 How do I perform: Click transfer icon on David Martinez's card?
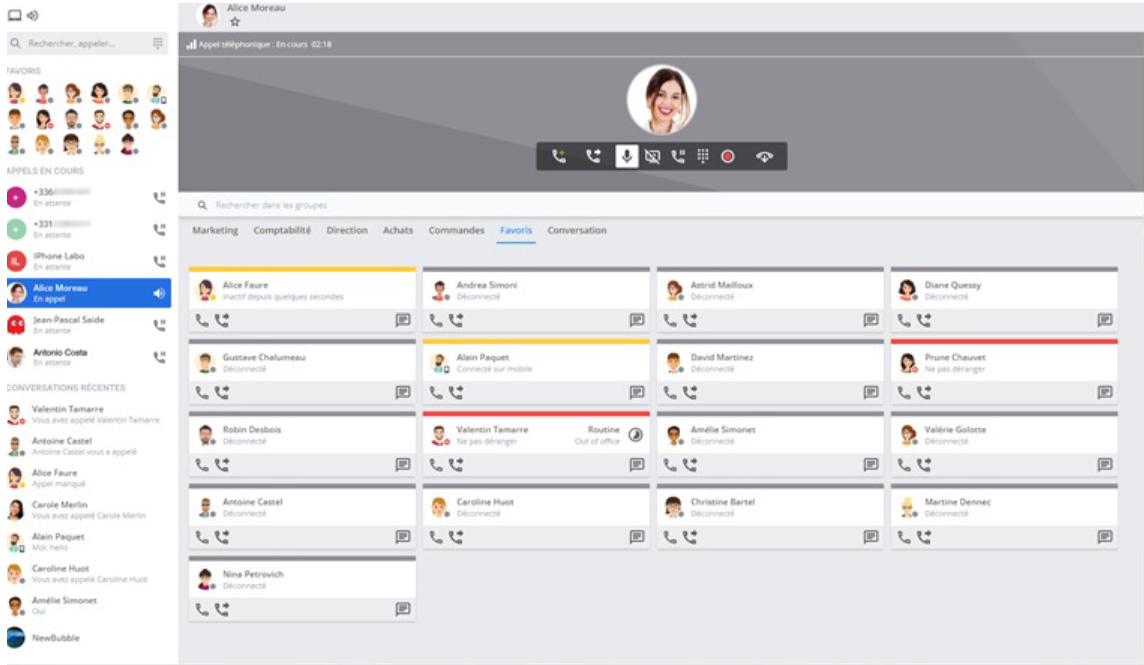click(690, 393)
